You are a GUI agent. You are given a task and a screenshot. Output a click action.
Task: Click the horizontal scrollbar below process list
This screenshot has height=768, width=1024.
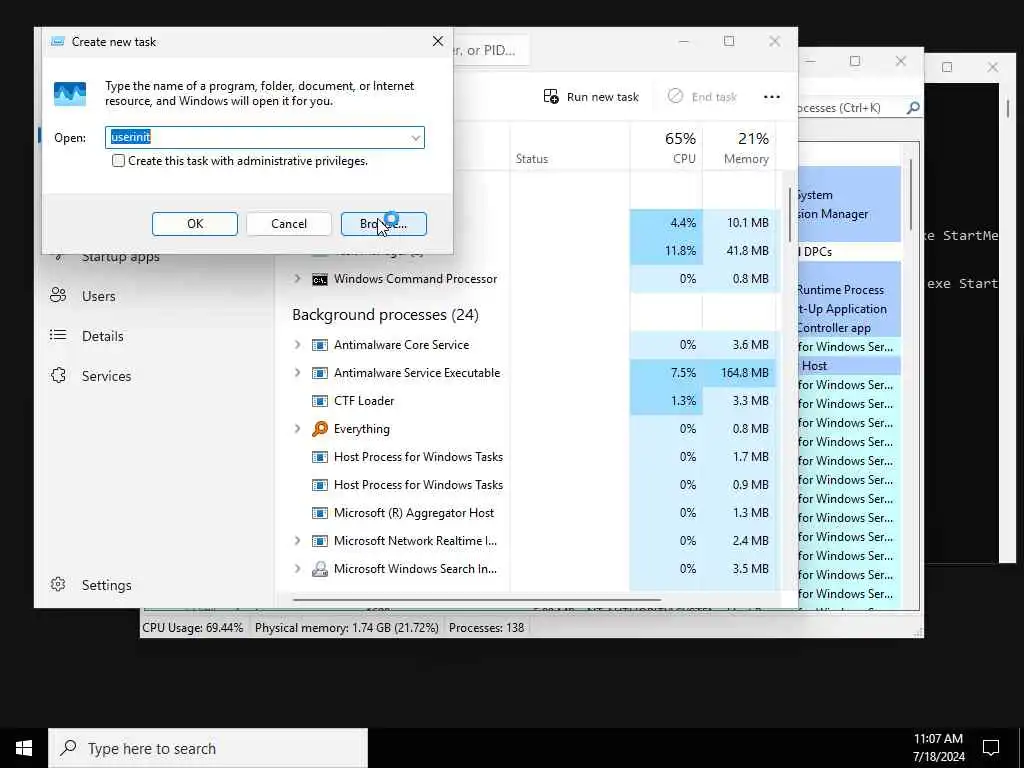pos(477,599)
